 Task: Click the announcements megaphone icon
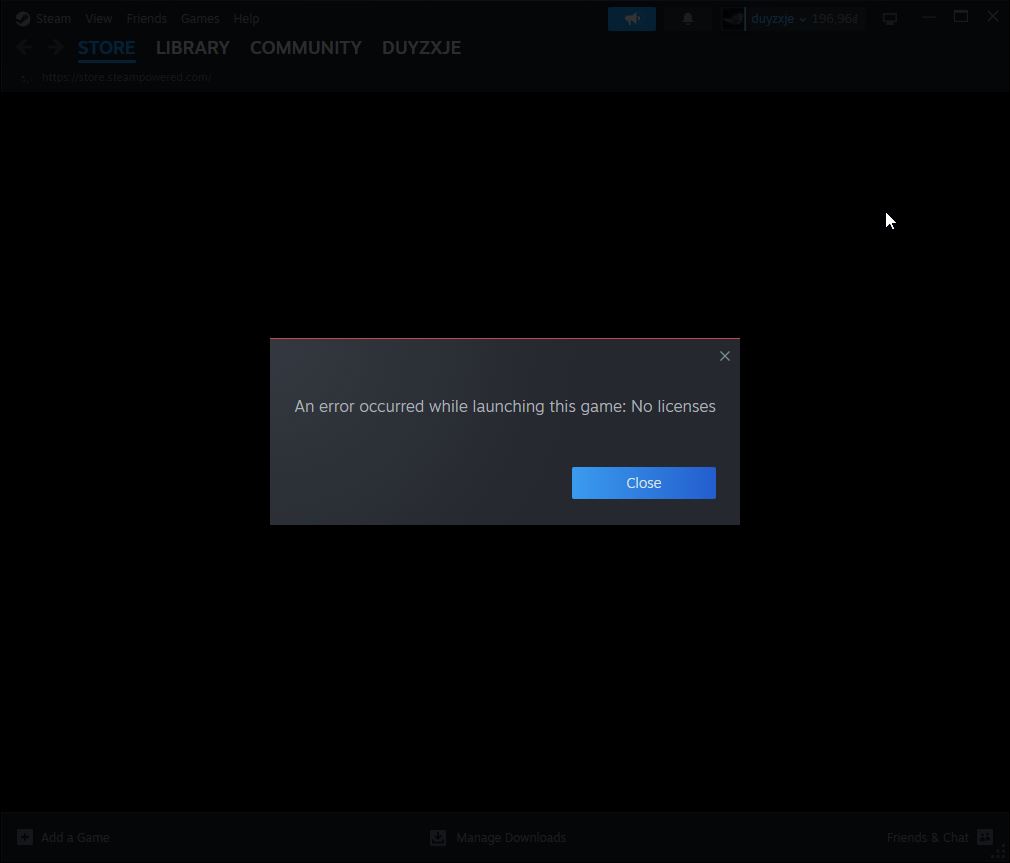click(x=632, y=19)
